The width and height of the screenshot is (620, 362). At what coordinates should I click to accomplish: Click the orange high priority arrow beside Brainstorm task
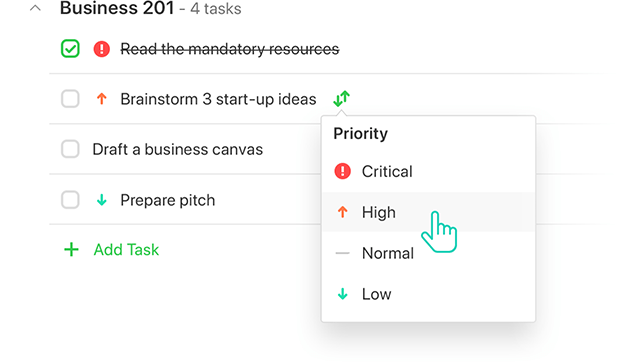[102, 99]
